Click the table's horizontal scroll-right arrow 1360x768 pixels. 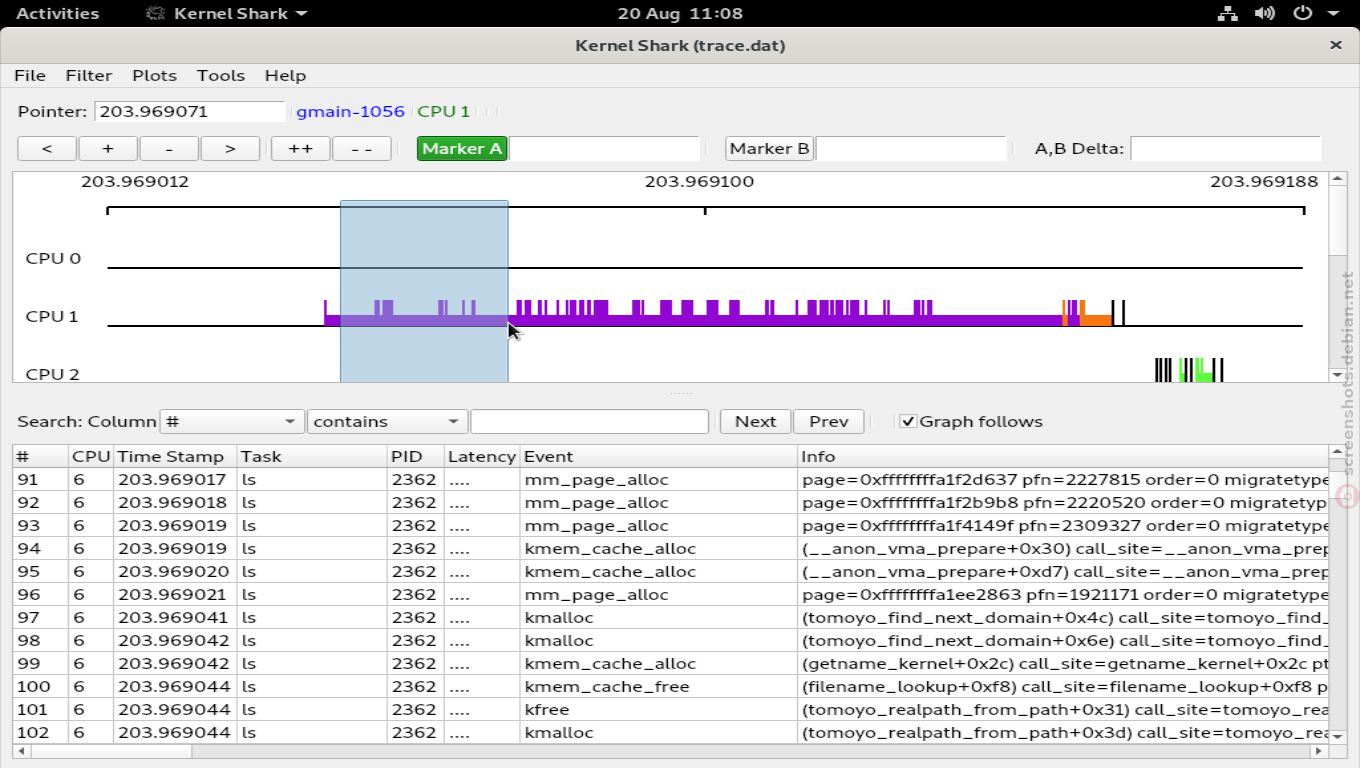coord(1320,750)
